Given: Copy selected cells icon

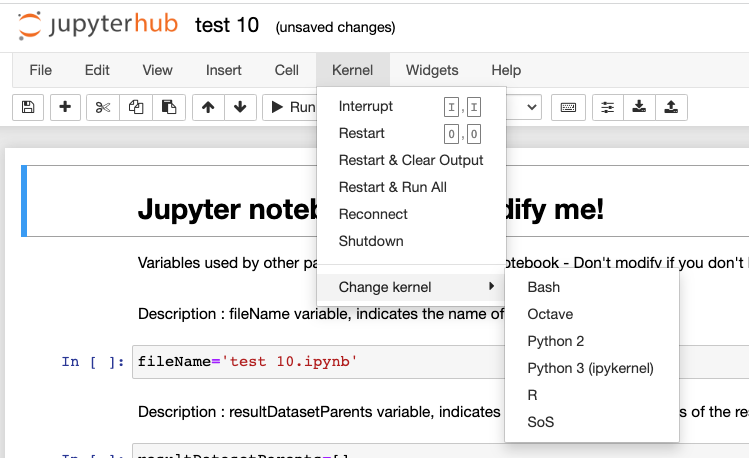Looking at the screenshot, I should tap(136, 107).
